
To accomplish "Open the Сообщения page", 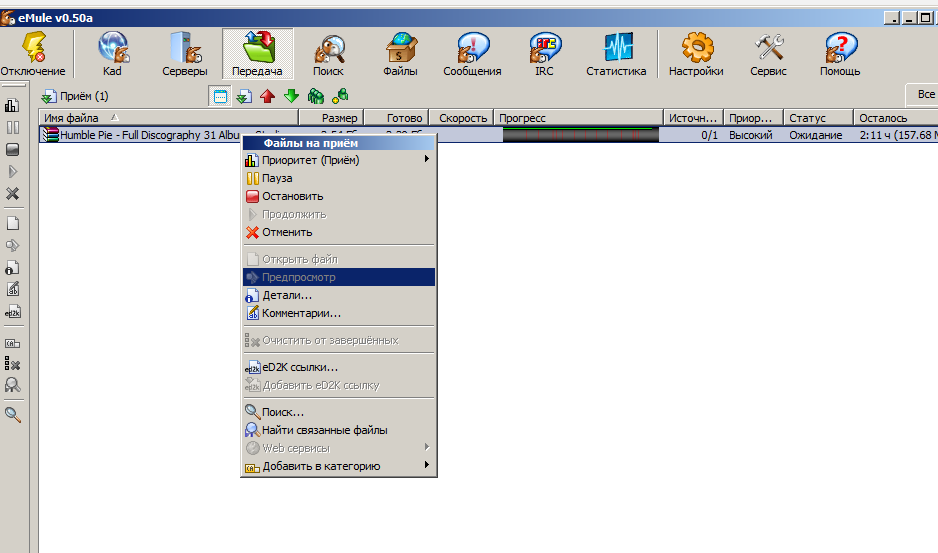I will (472, 54).
